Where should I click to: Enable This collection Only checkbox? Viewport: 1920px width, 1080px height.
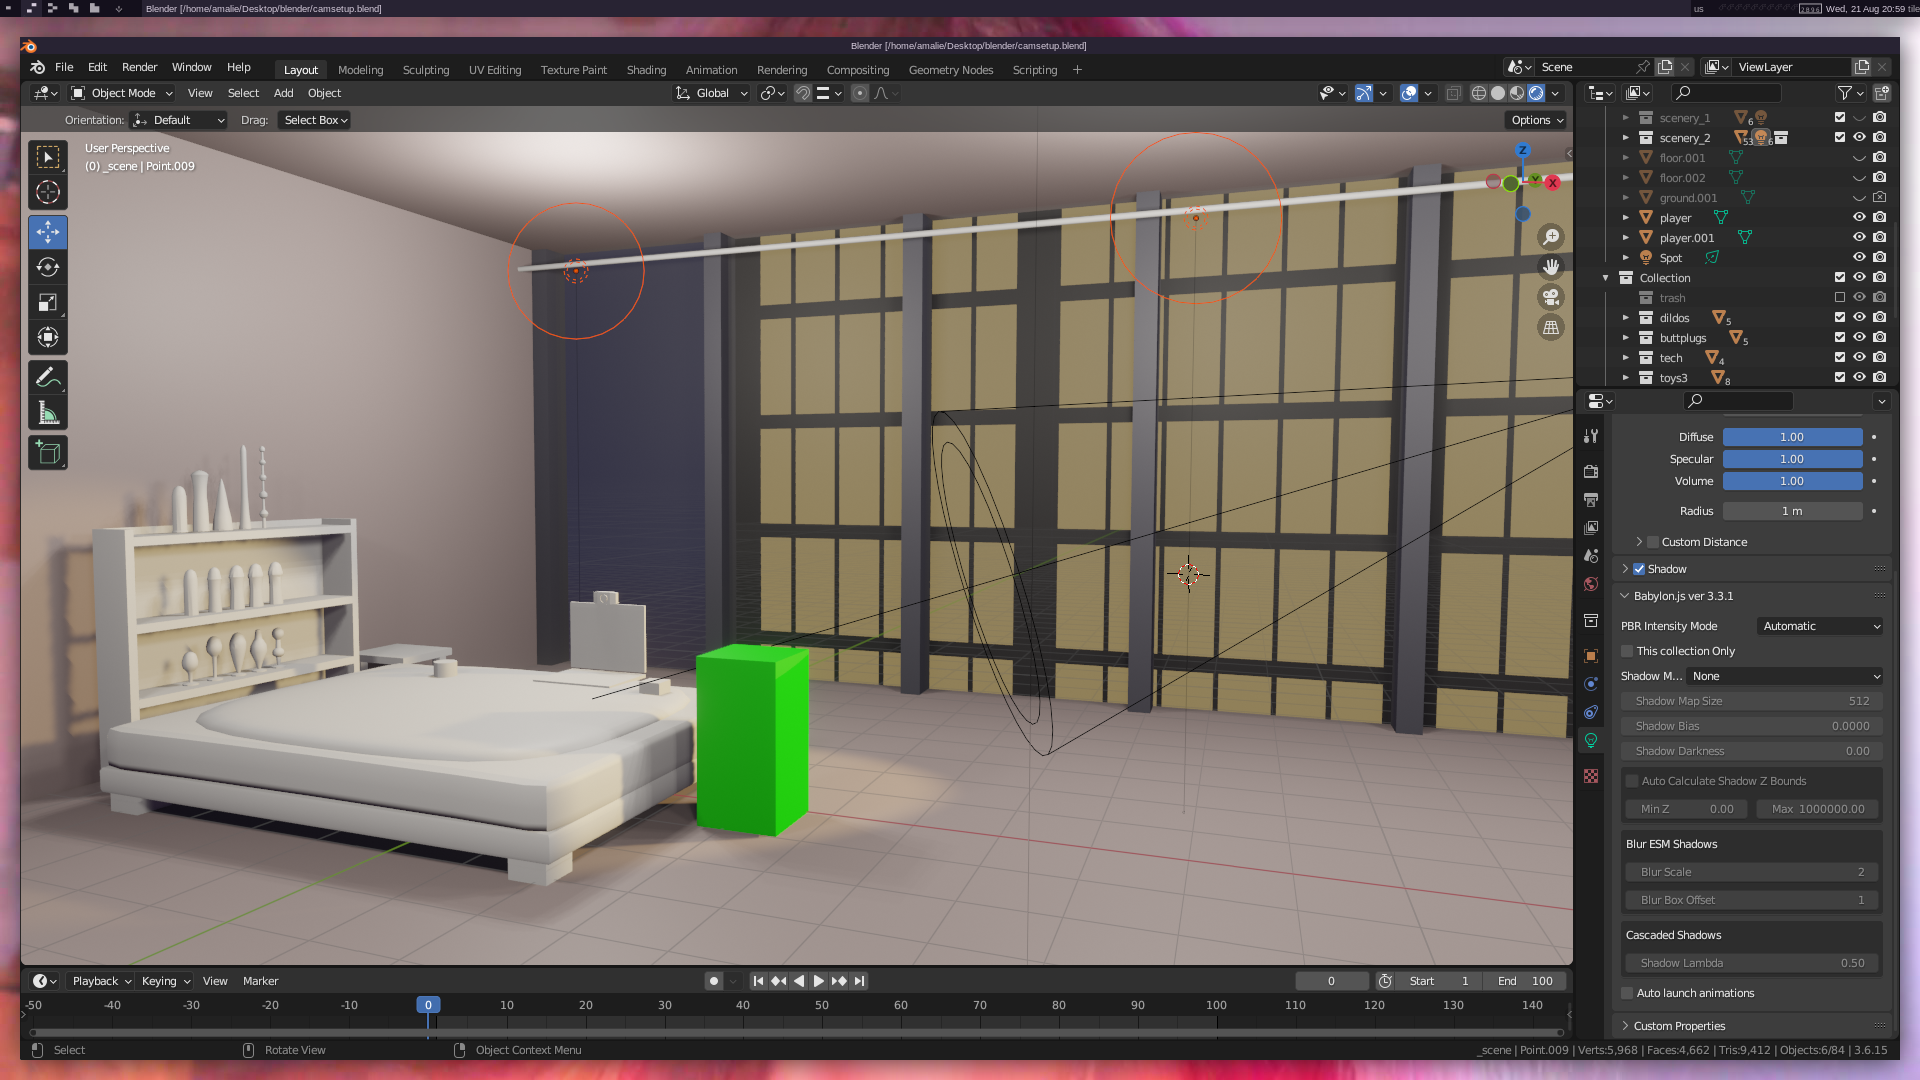click(1628, 651)
